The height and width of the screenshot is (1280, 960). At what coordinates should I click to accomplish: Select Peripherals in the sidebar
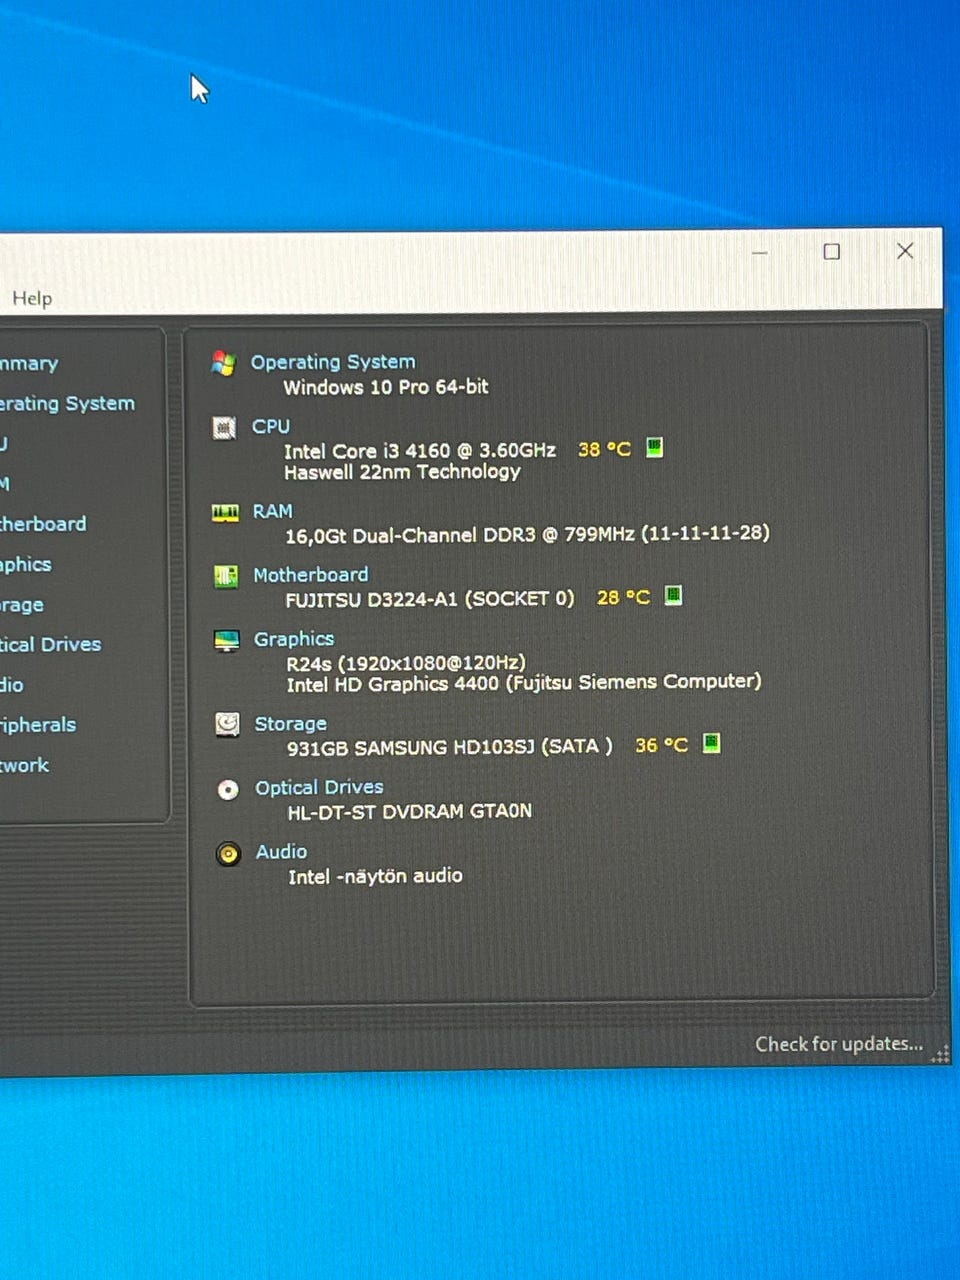(38, 725)
